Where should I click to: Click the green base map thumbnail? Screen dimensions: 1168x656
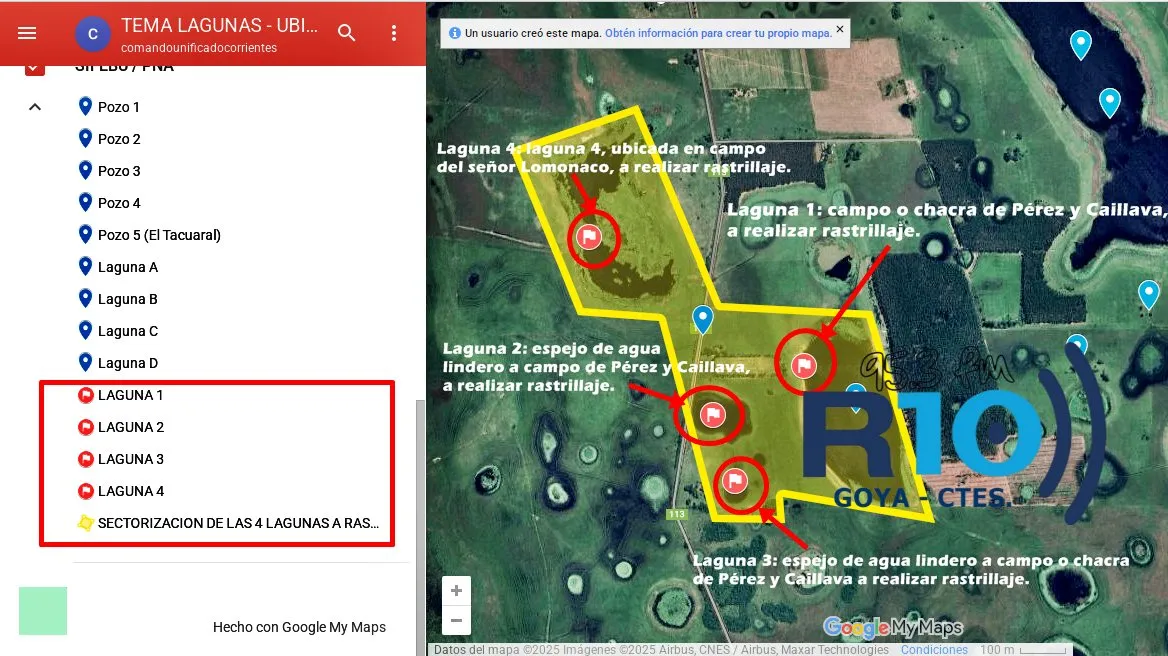(43, 611)
